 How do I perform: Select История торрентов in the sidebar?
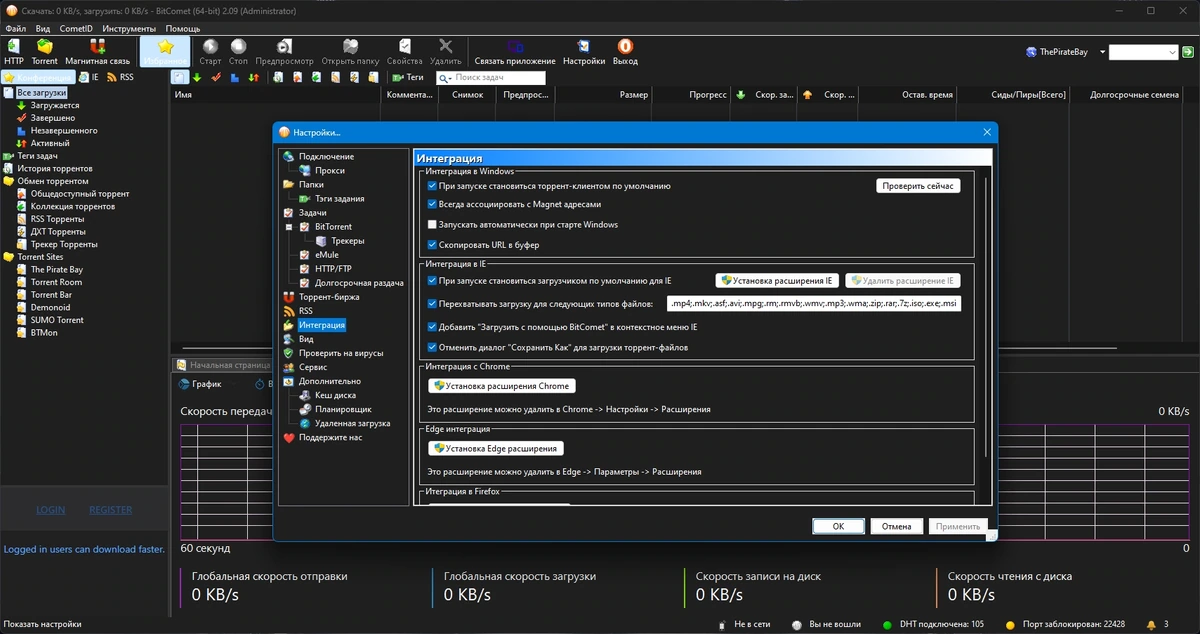coord(47,169)
